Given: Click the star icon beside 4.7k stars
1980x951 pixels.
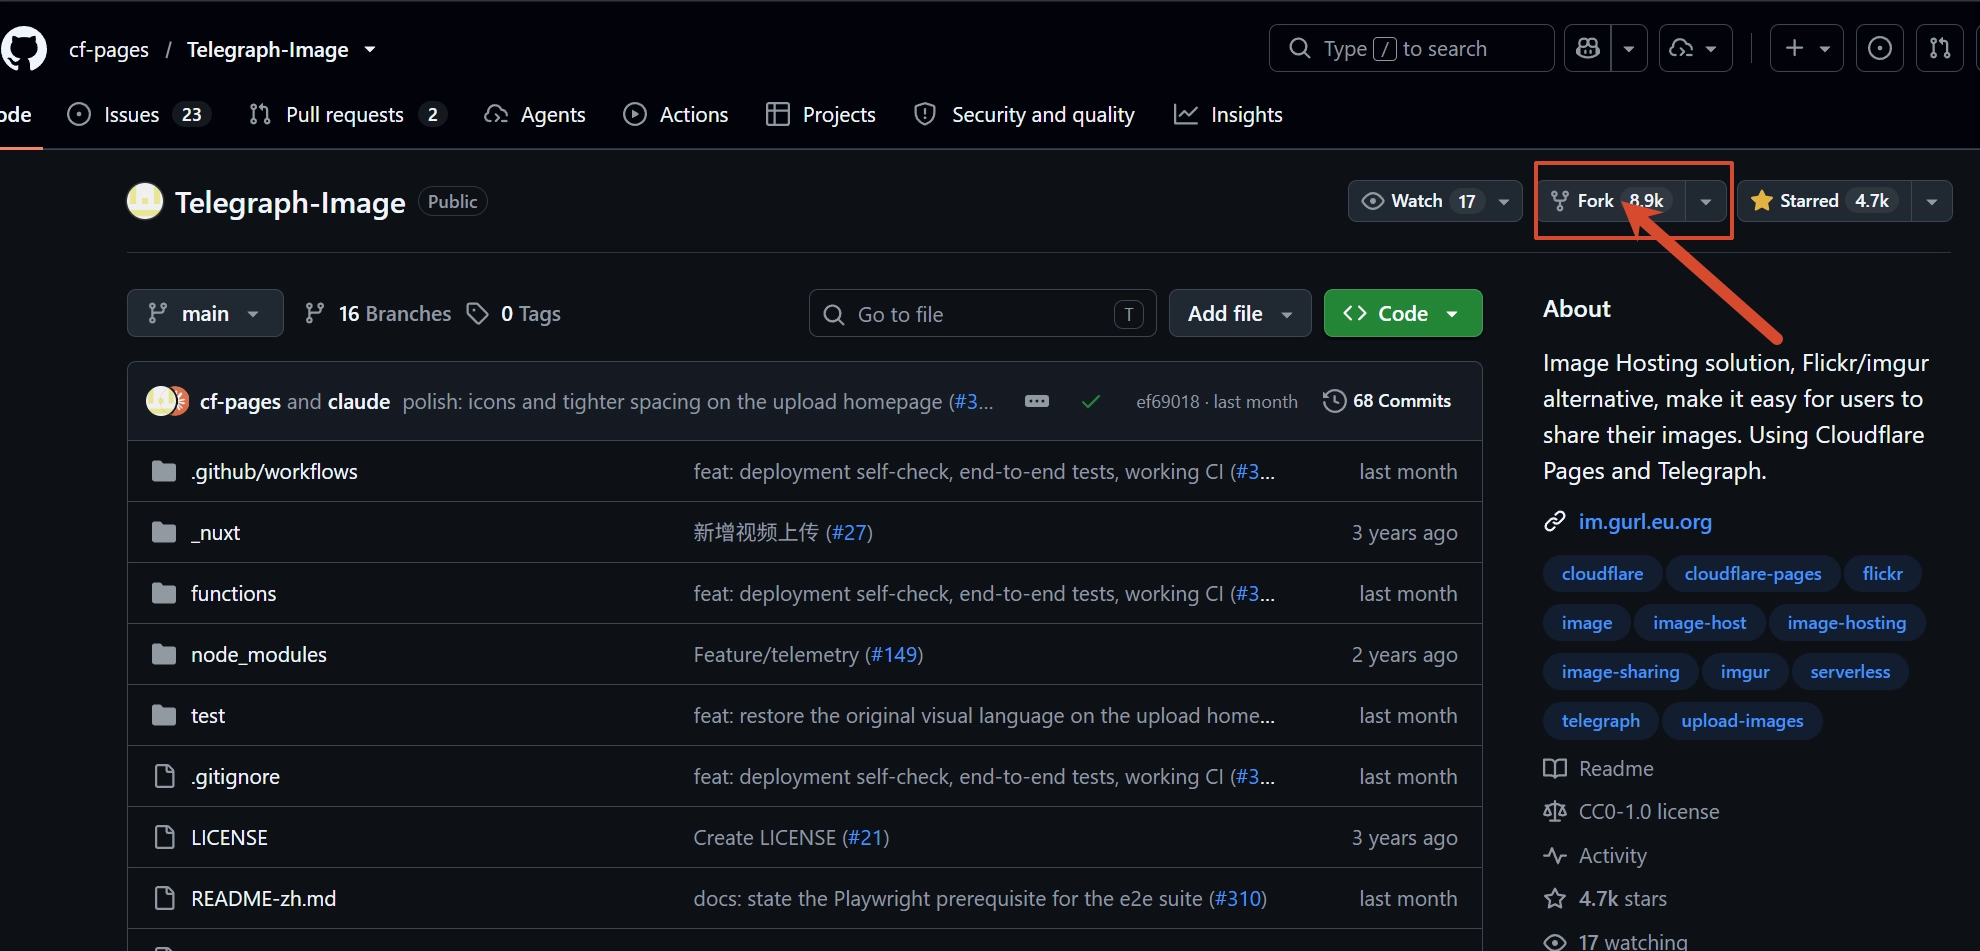Looking at the screenshot, I should (x=1555, y=898).
